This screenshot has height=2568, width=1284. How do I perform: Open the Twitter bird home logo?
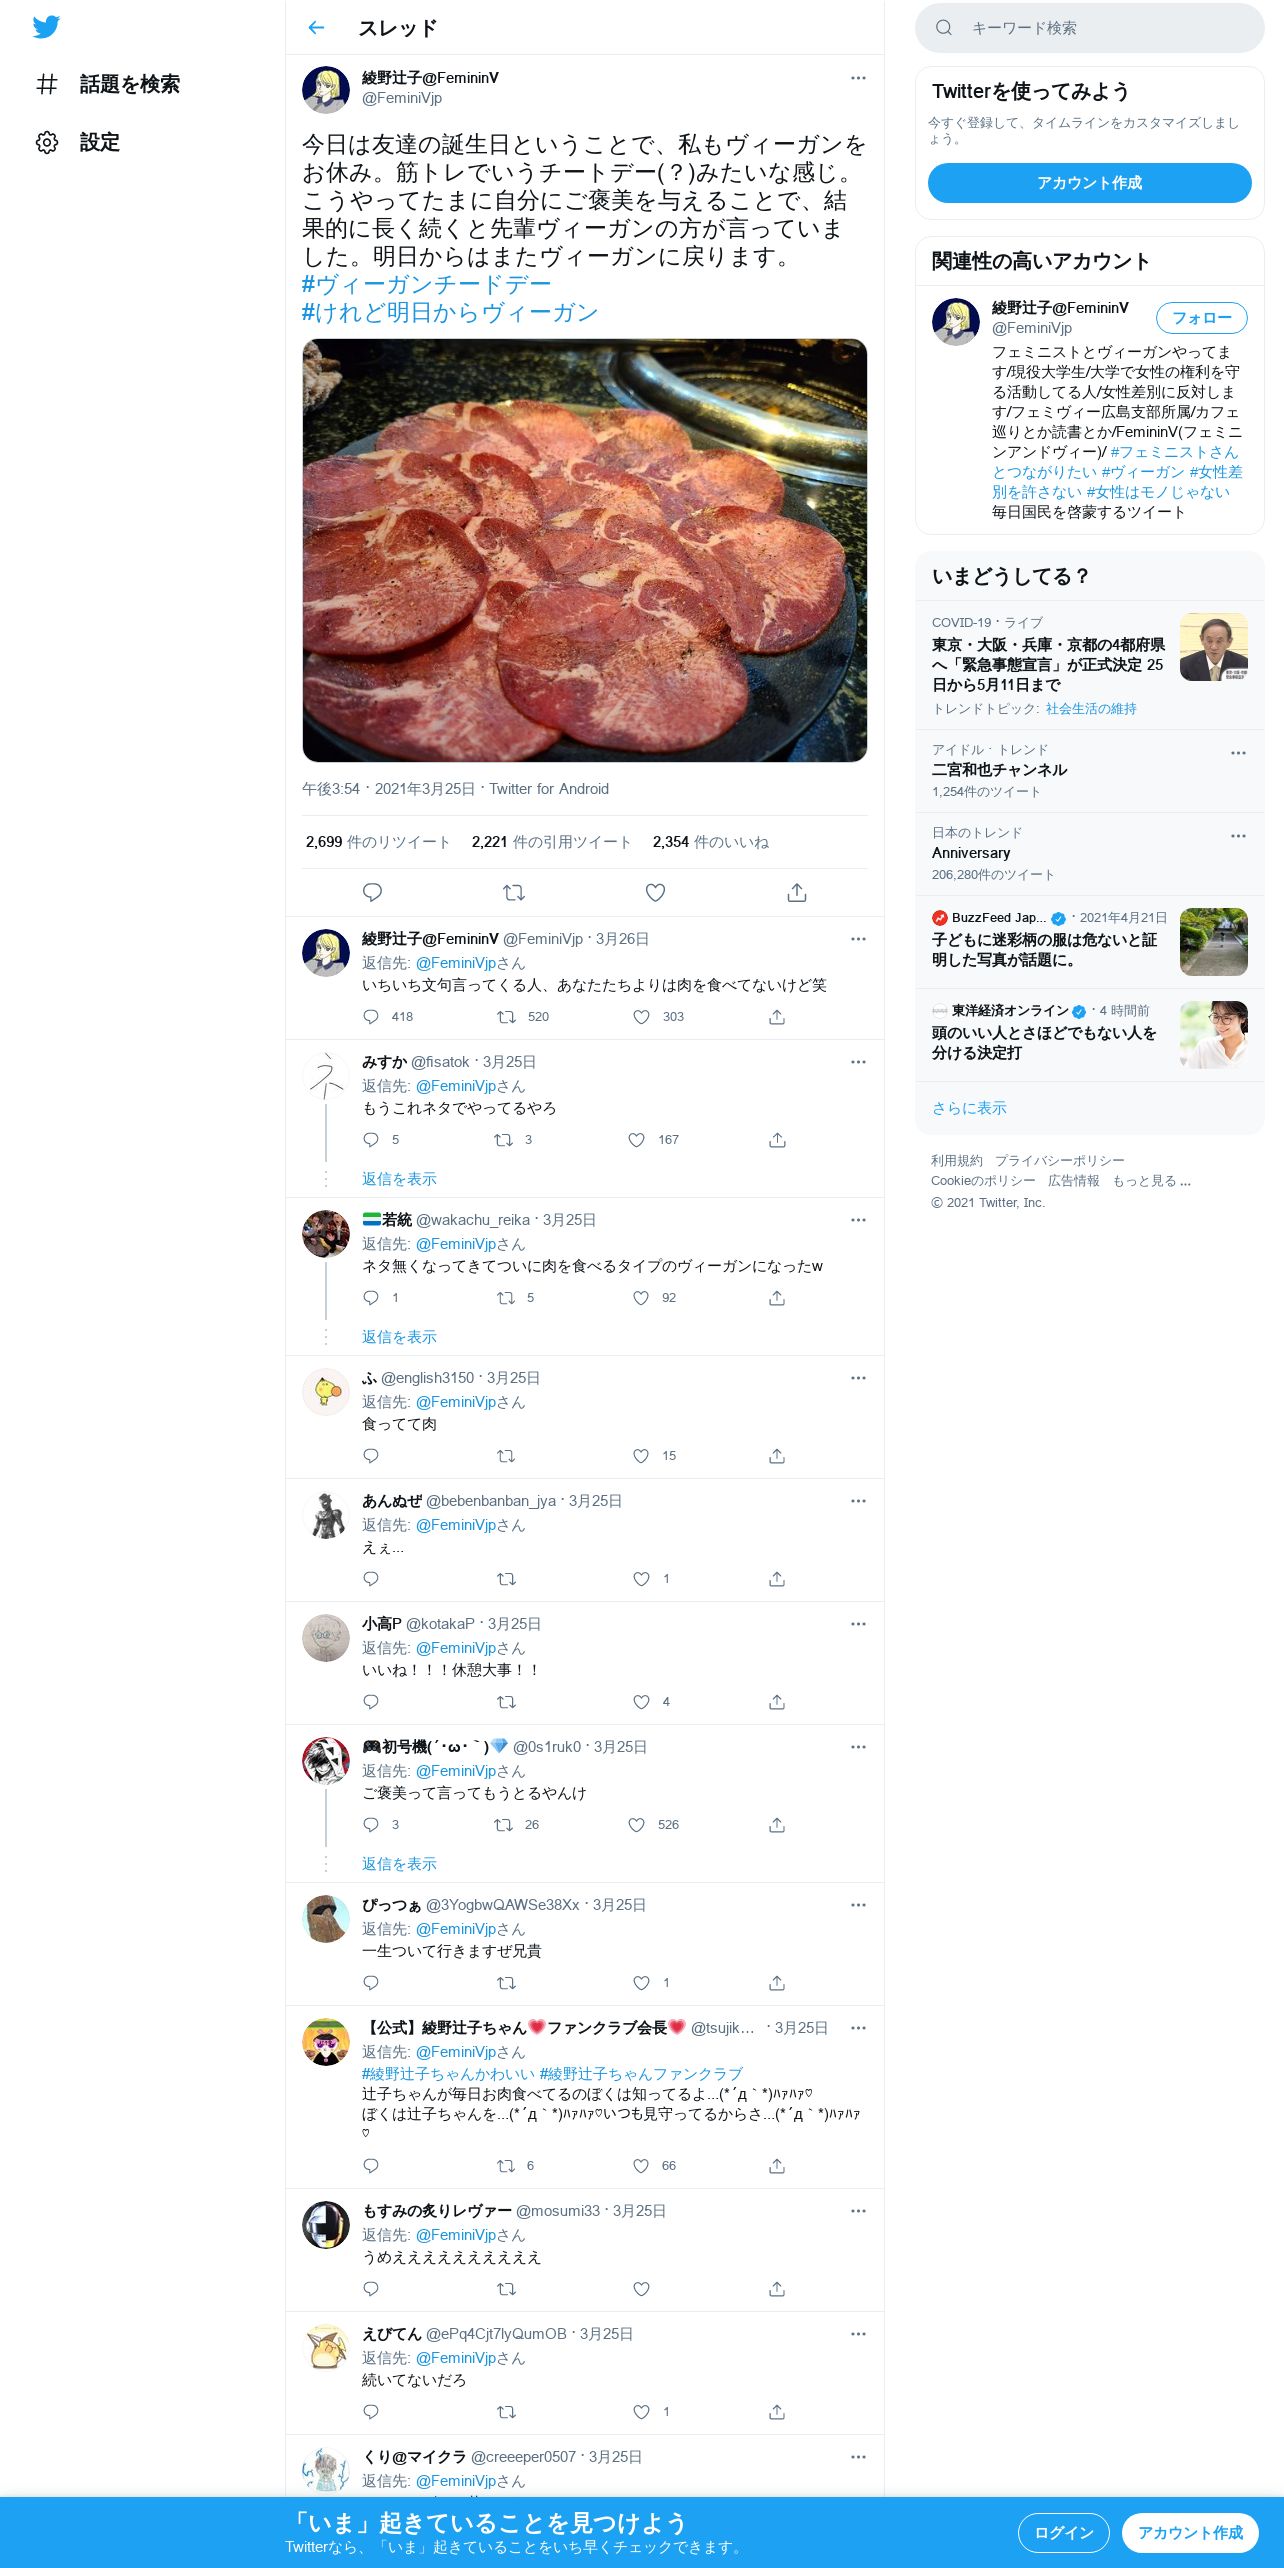(46, 27)
